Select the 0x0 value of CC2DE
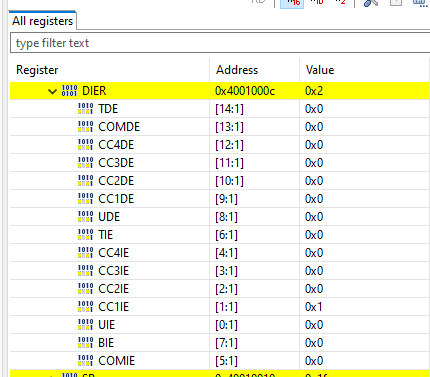Viewport: 430px width, 377px height. pos(314,181)
